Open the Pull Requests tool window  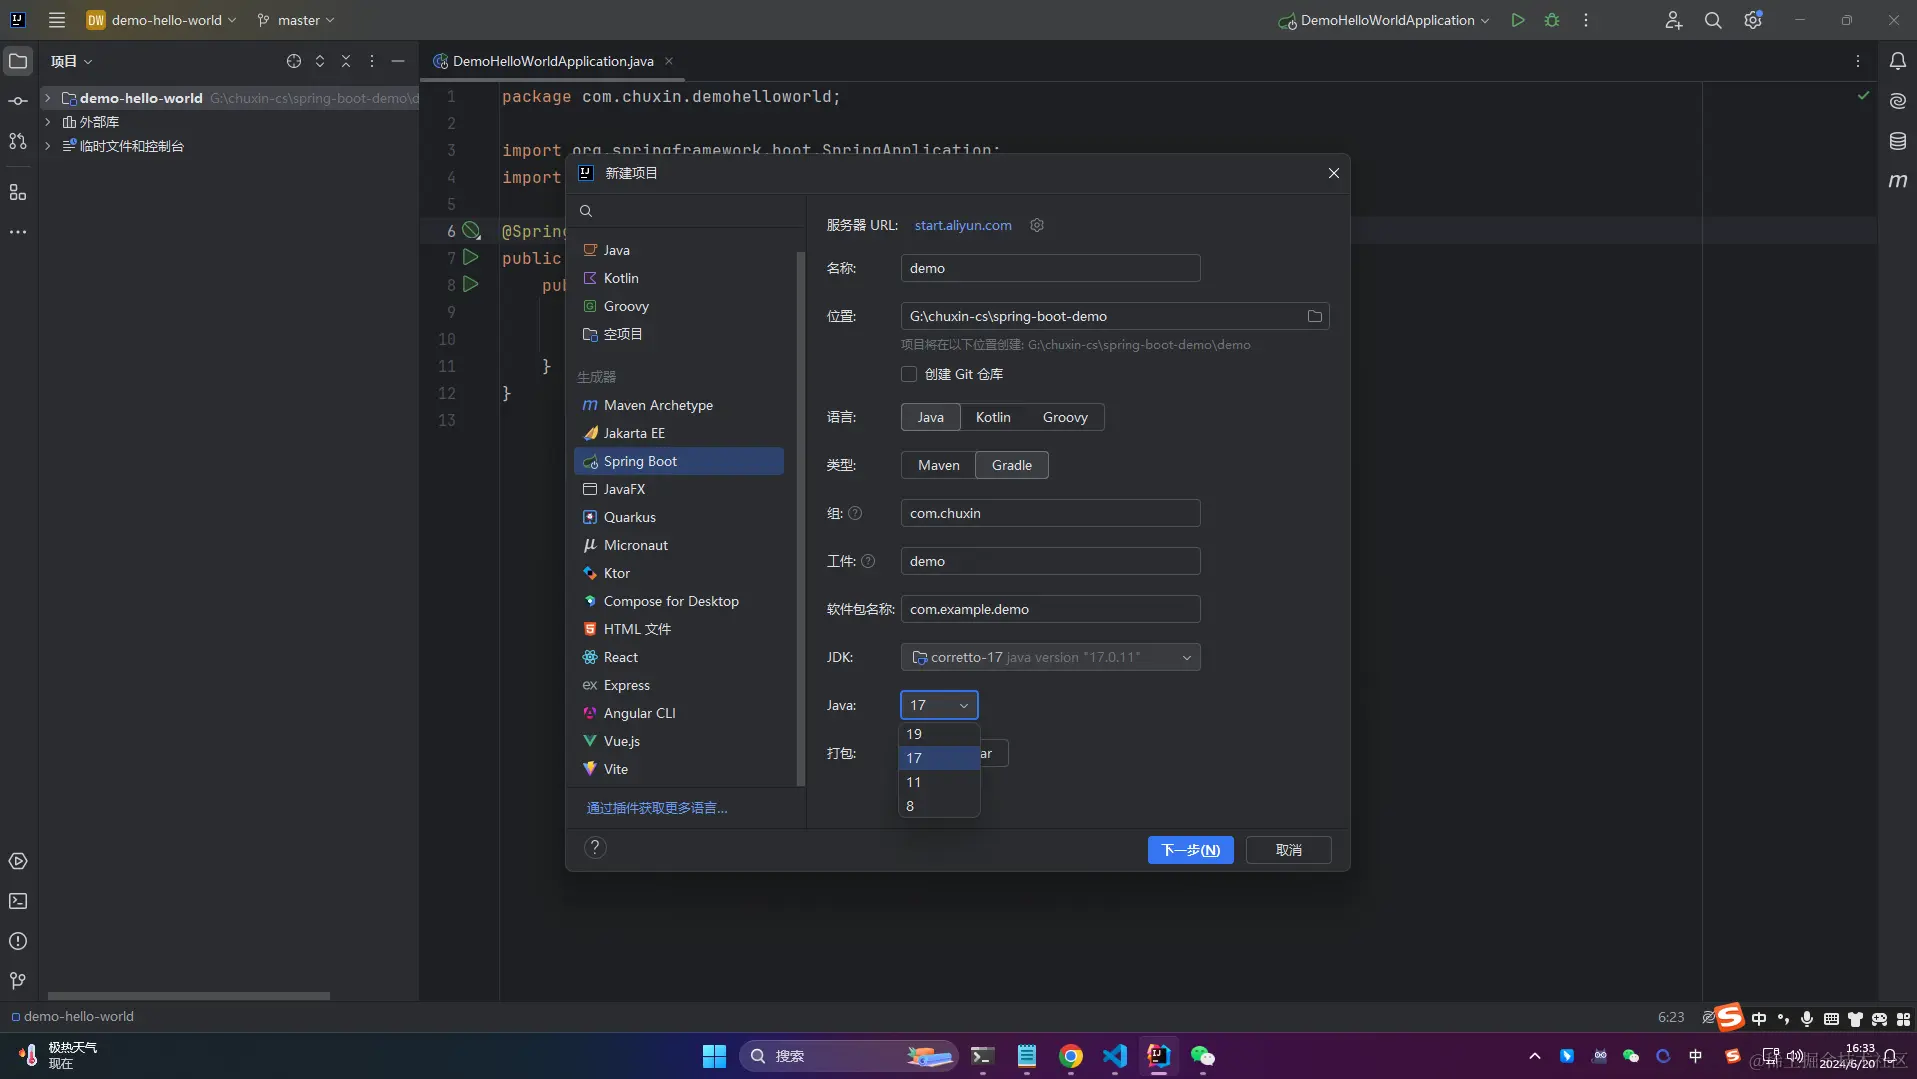[18, 141]
